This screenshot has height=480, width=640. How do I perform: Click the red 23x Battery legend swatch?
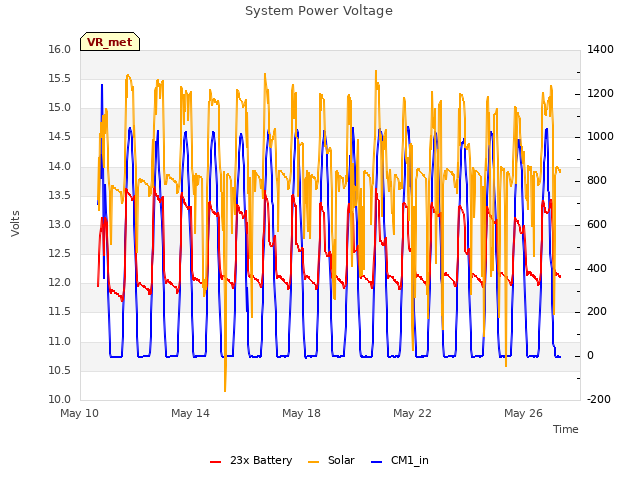point(216,462)
